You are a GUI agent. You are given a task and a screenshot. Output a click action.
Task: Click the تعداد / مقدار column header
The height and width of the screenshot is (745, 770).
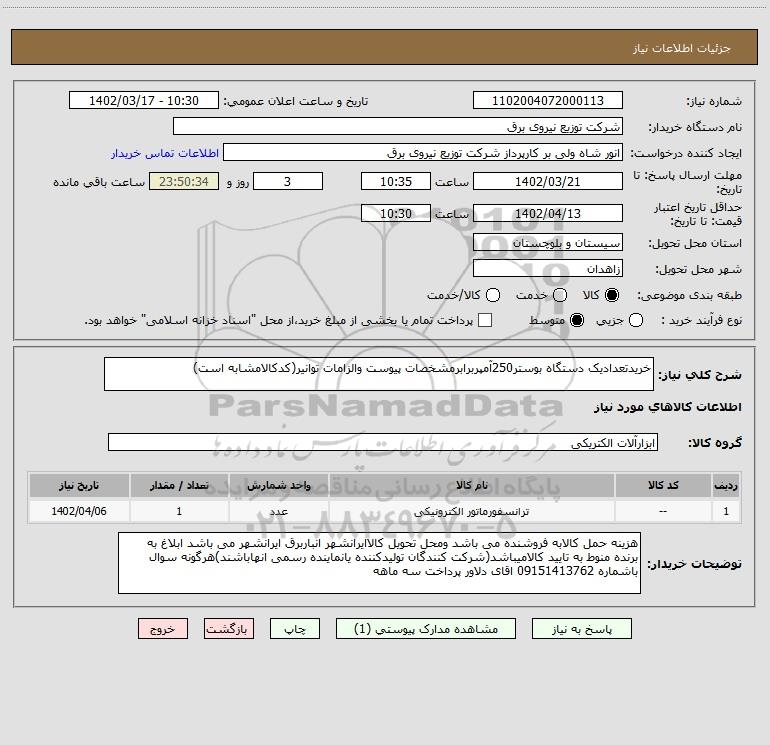[x=179, y=485]
